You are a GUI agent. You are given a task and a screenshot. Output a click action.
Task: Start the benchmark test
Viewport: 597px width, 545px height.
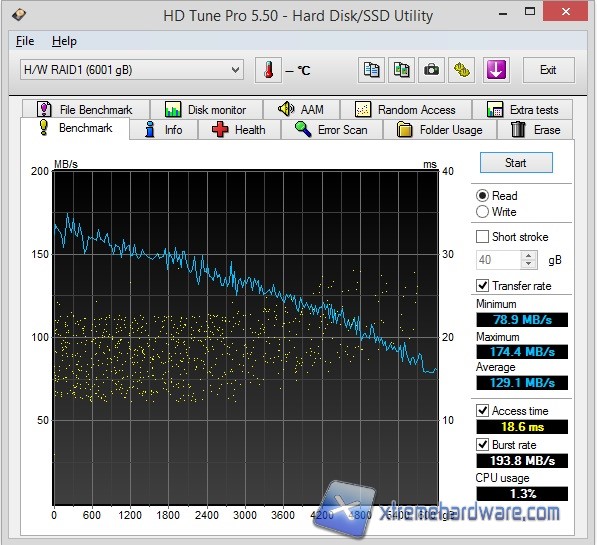tap(516, 163)
